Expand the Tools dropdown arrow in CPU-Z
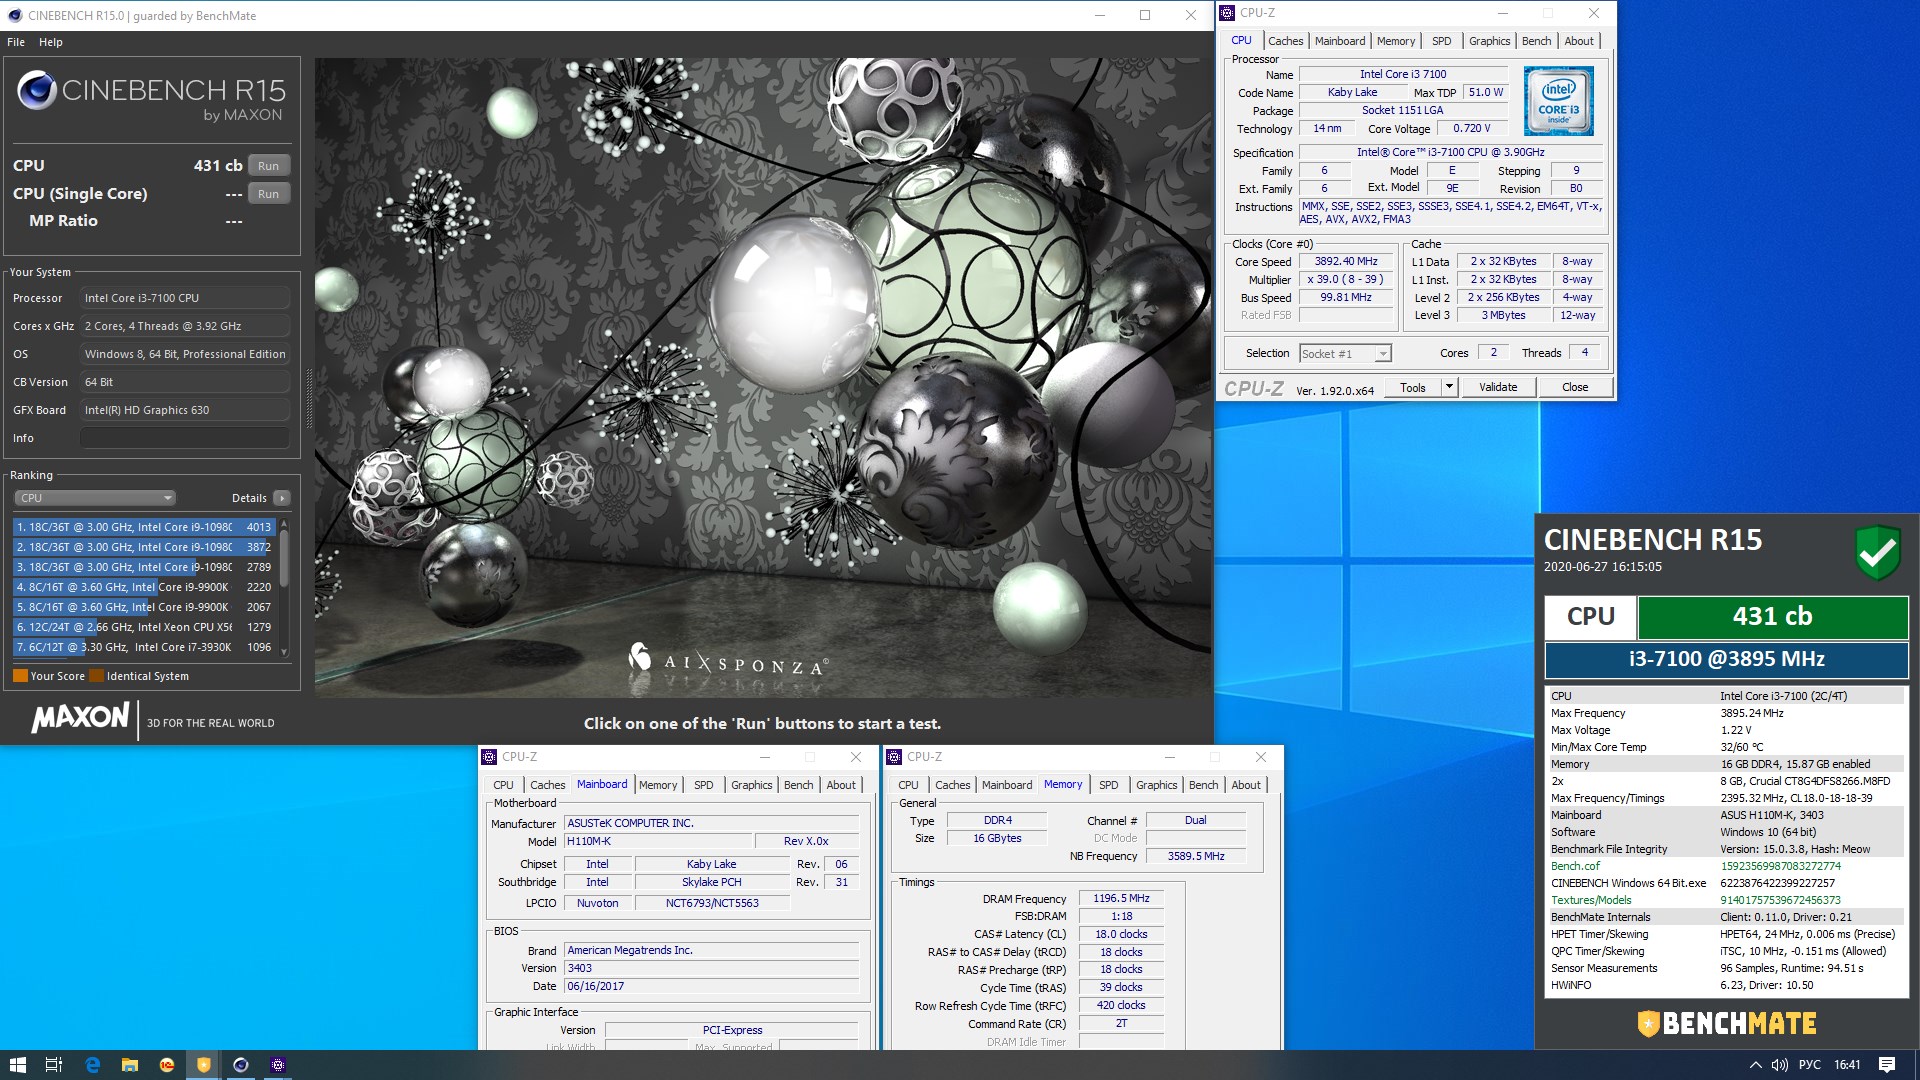This screenshot has width=1920, height=1080. (1448, 387)
